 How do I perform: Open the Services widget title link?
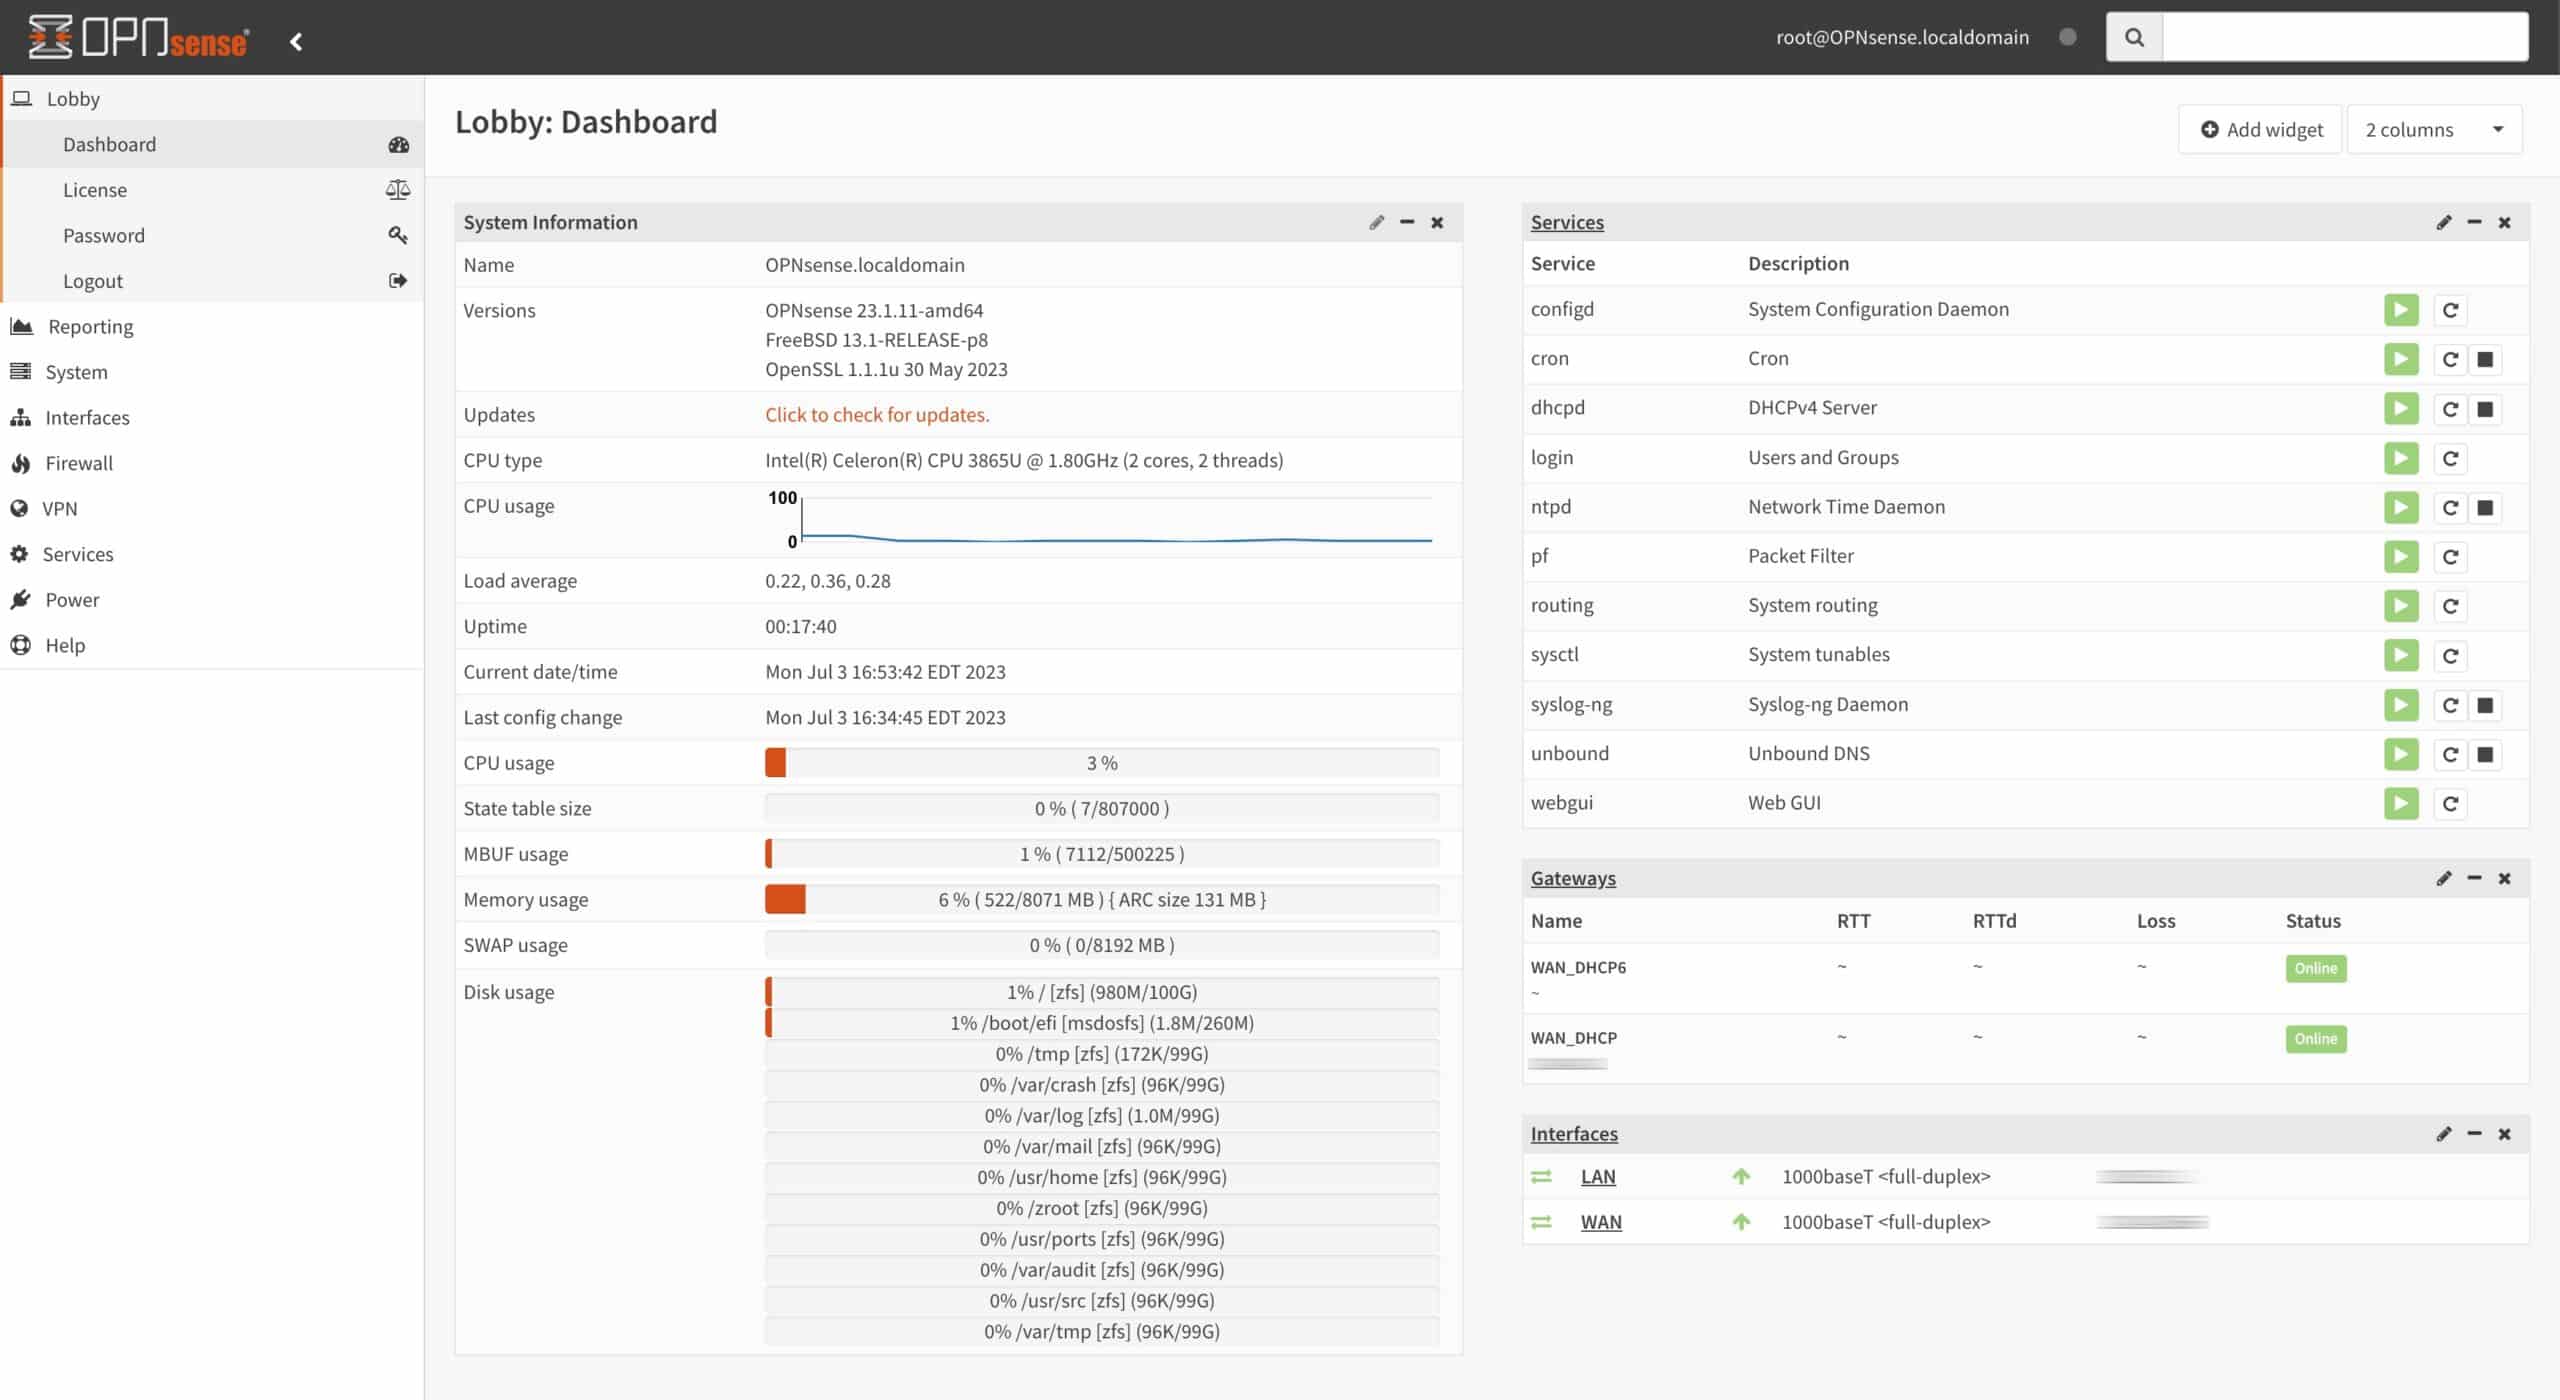tap(1567, 222)
